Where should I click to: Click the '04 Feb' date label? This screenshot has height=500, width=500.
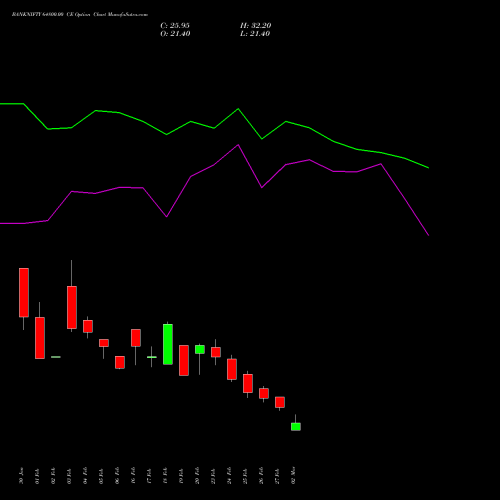point(86,476)
